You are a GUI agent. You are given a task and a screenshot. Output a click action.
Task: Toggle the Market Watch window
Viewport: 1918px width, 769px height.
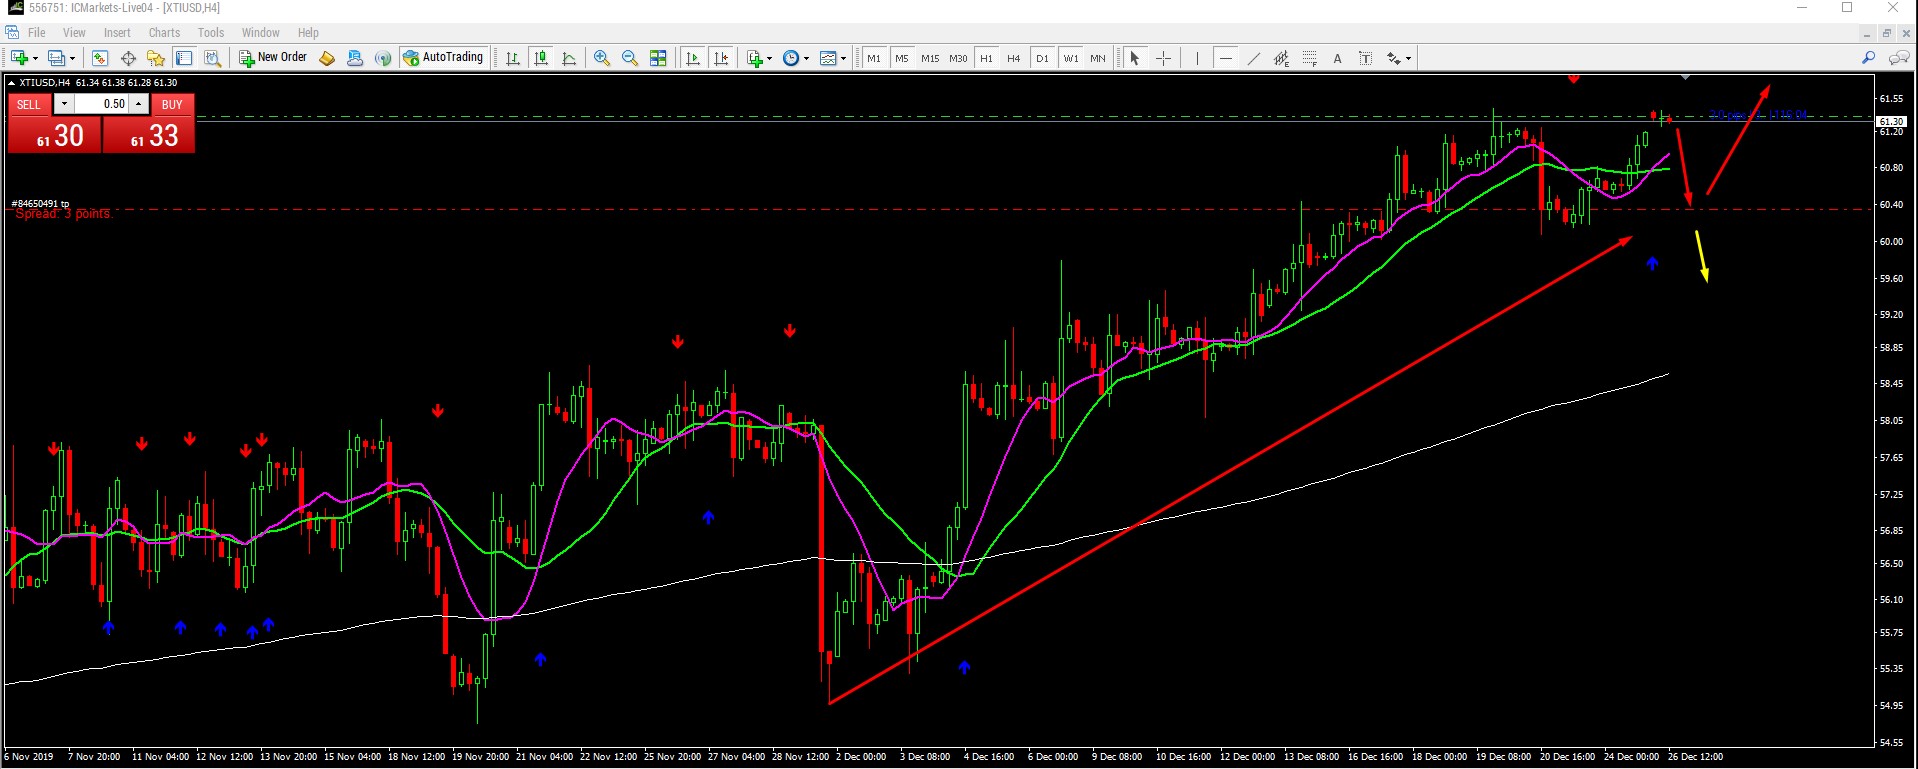pyautogui.click(x=100, y=58)
